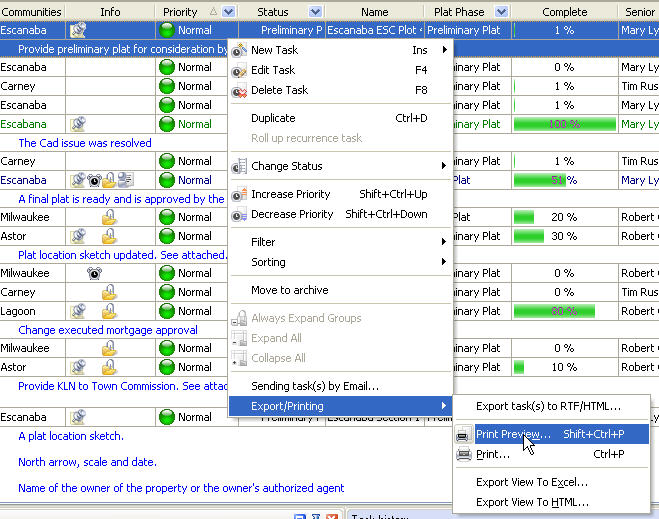Click the lock icon in Lagoon row
Viewport: 659px width, 519px height.
[x=110, y=311]
